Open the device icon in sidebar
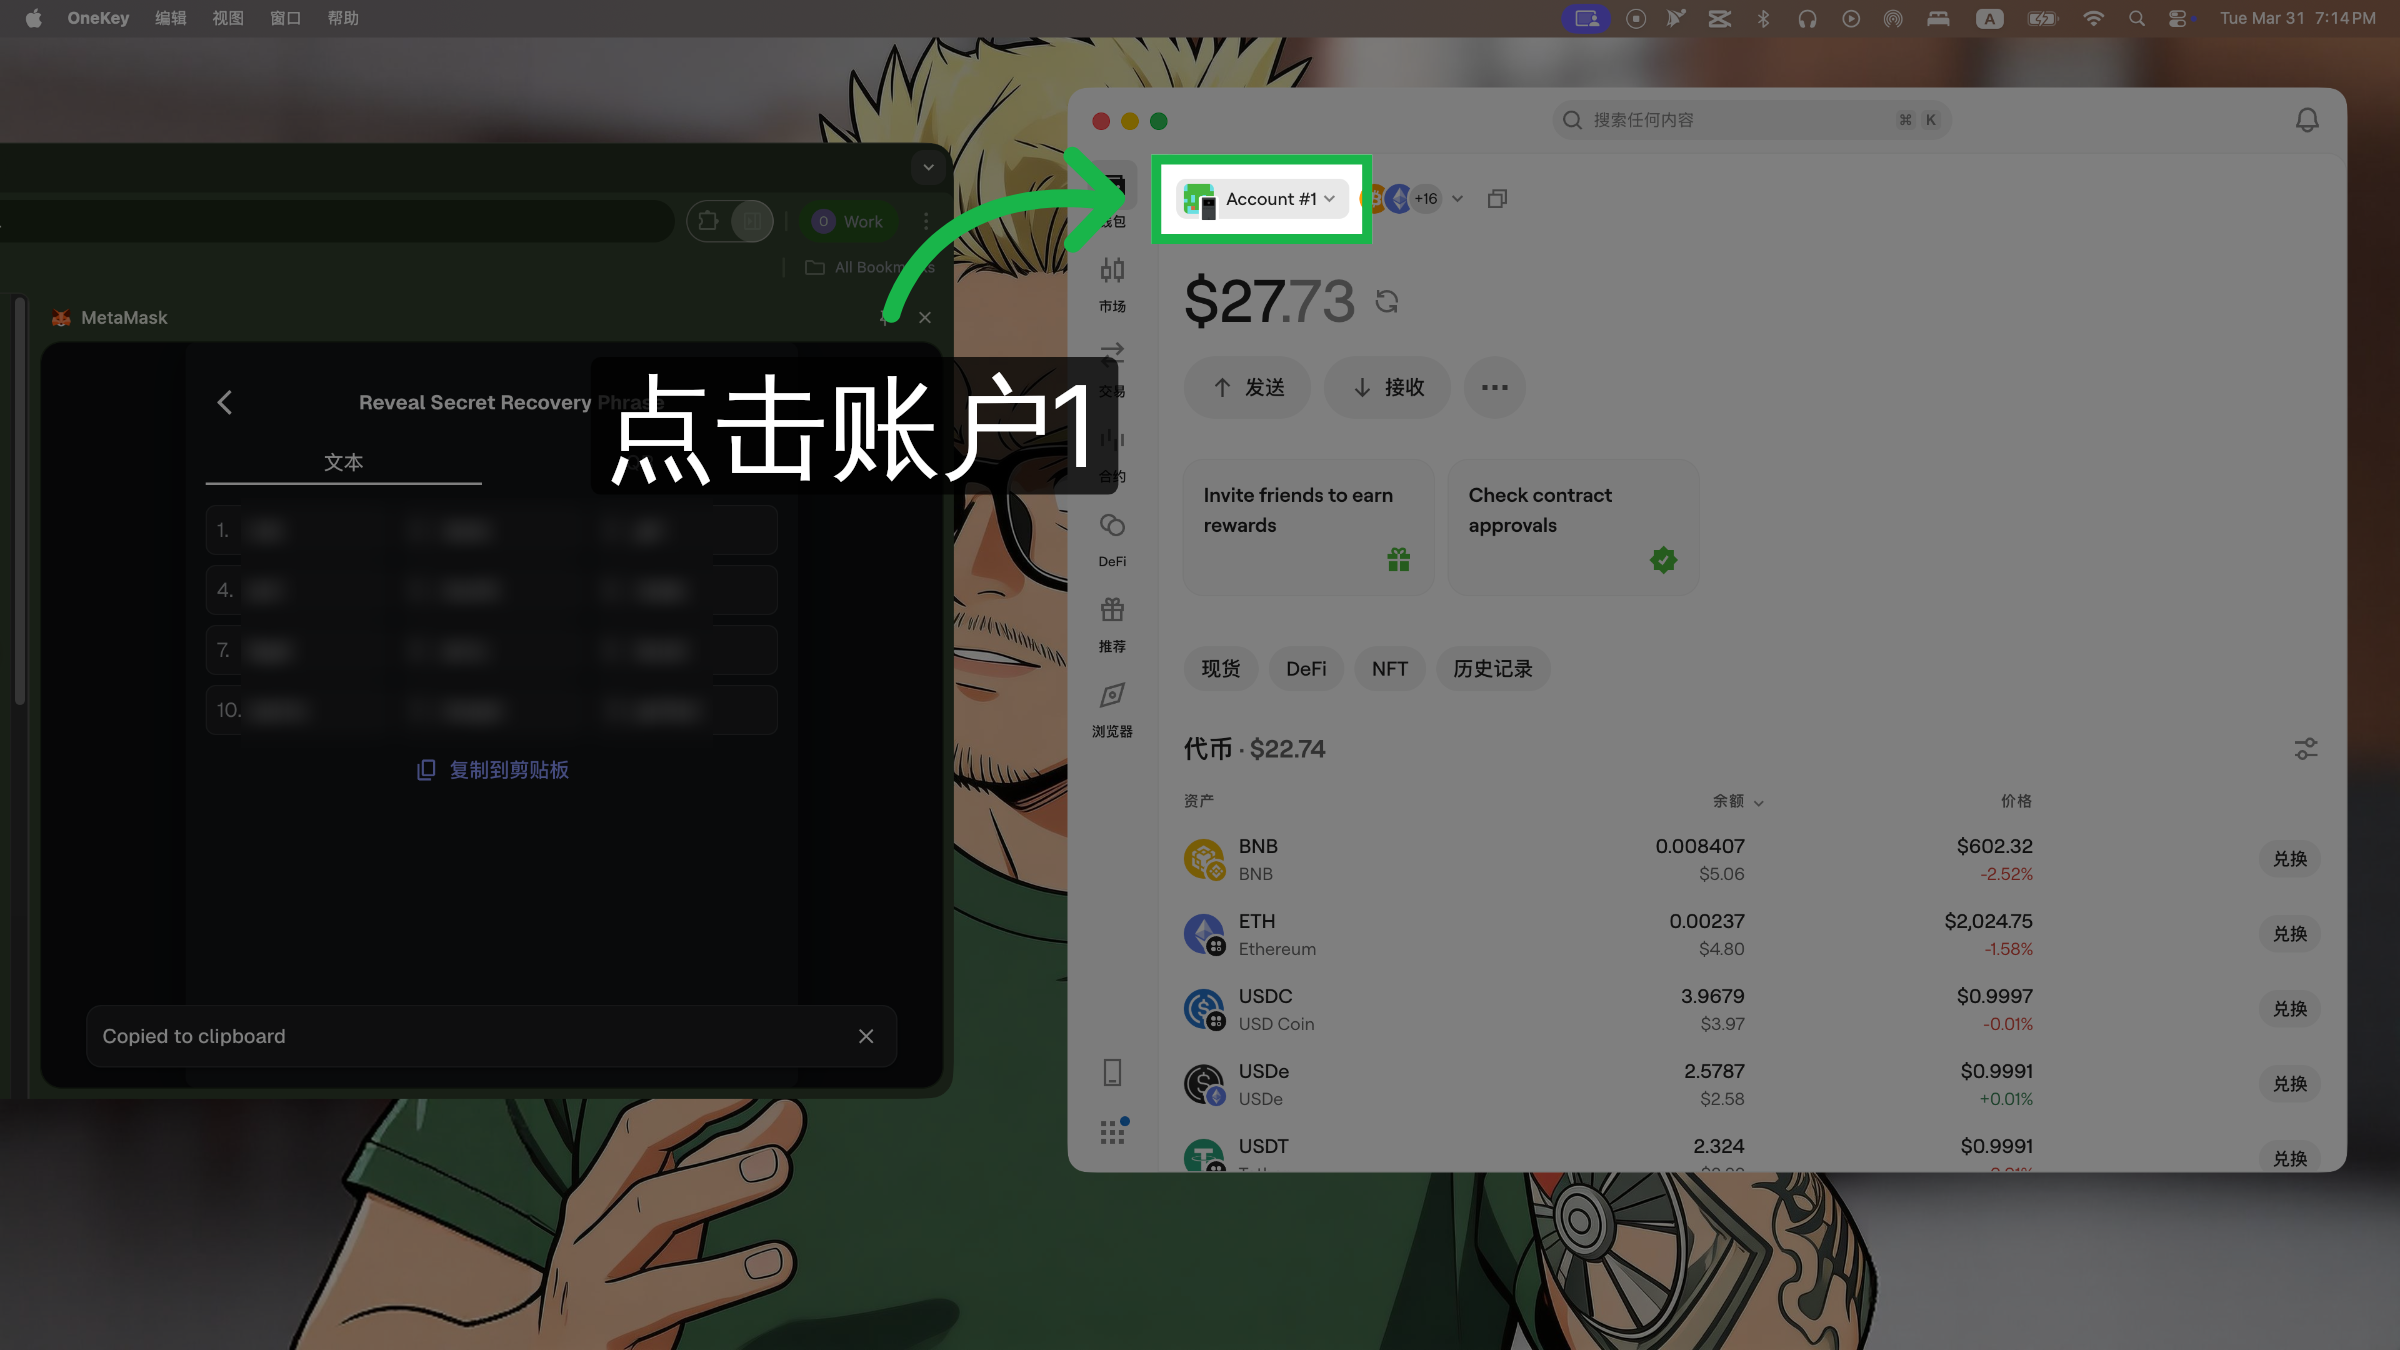The width and height of the screenshot is (2400, 1350). [x=1112, y=1073]
